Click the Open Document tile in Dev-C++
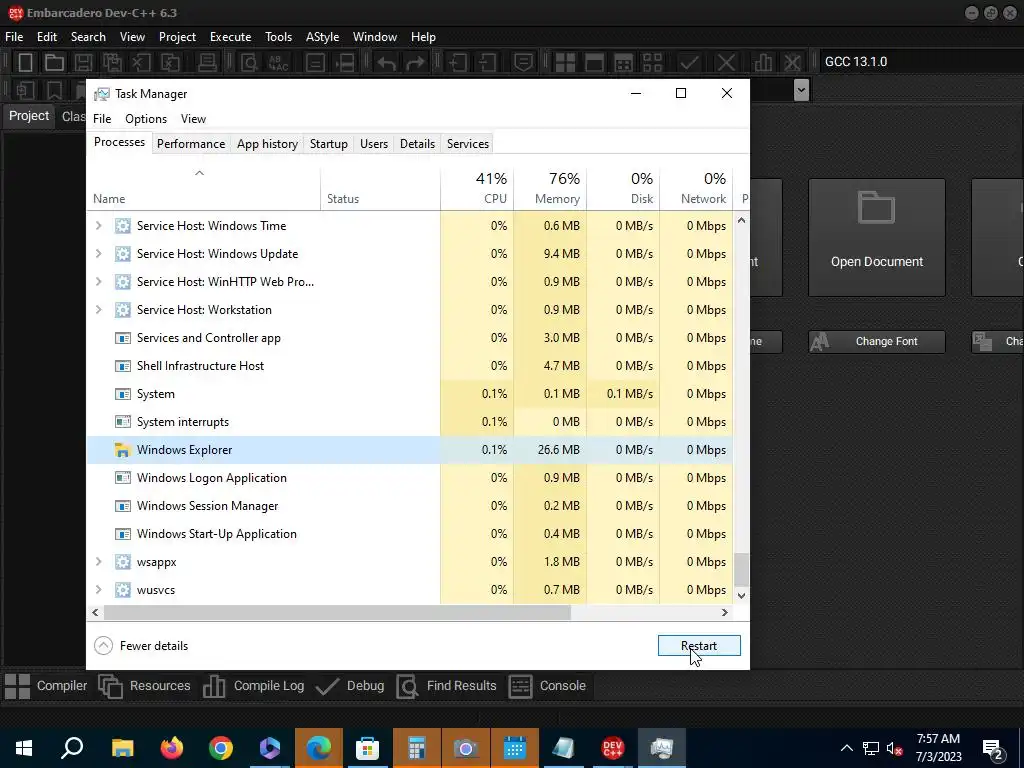The width and height of the screenshot is (1024, 768). point(876,238)
